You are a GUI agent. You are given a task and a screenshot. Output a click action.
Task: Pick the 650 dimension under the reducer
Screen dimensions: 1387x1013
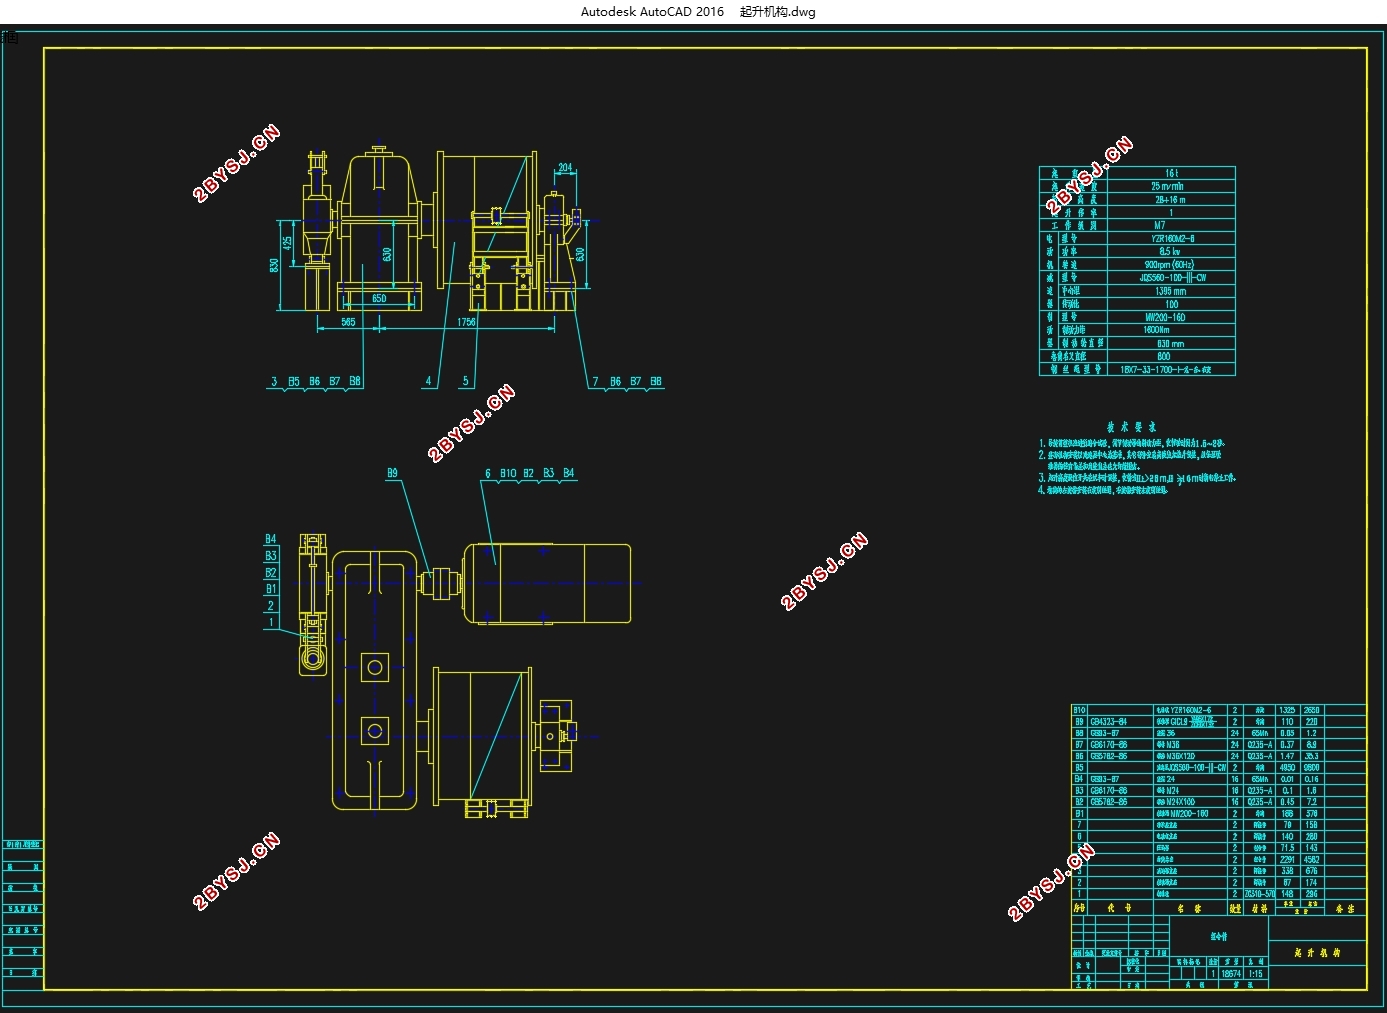click(x=379, y=298)
